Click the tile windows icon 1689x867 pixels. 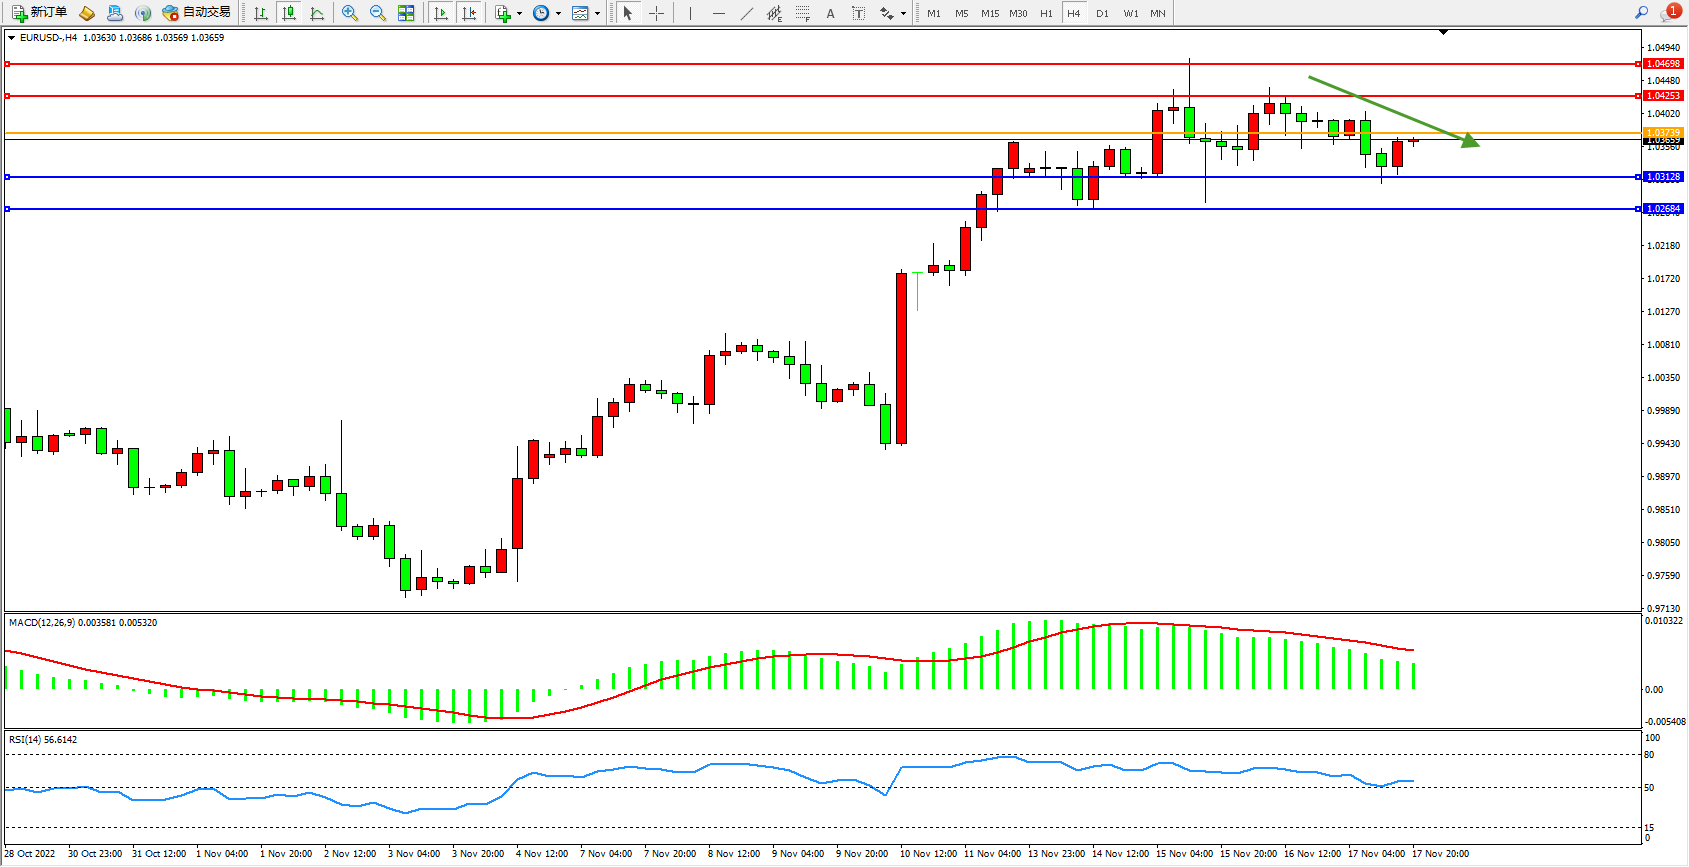[x=406, y=13]
